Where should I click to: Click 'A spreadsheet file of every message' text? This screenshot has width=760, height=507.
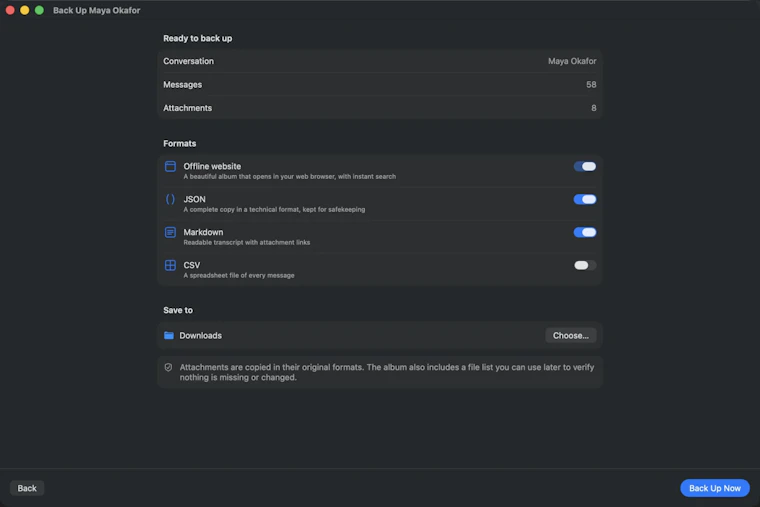pos(239,275)
